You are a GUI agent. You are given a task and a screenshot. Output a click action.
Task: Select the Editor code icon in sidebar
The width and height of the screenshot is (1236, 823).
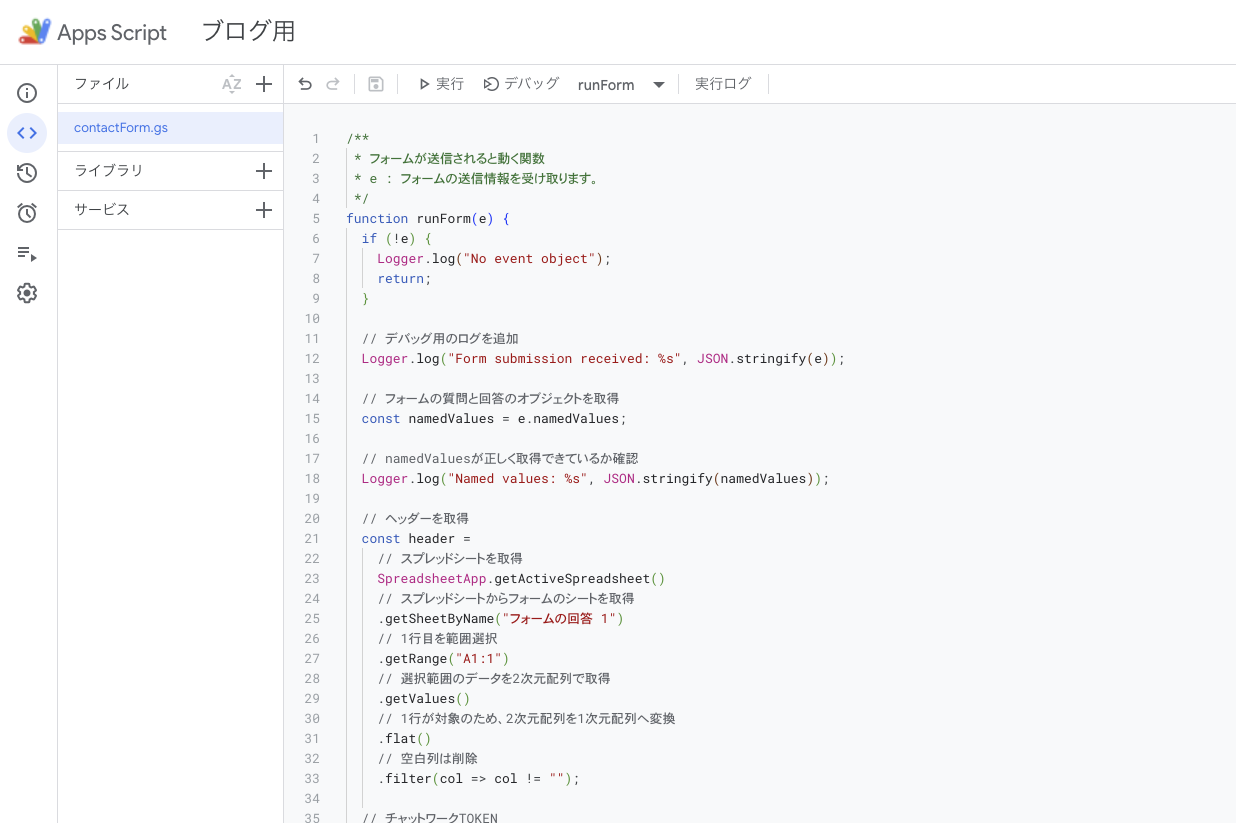pyautogui.click(x=27, y=133)
